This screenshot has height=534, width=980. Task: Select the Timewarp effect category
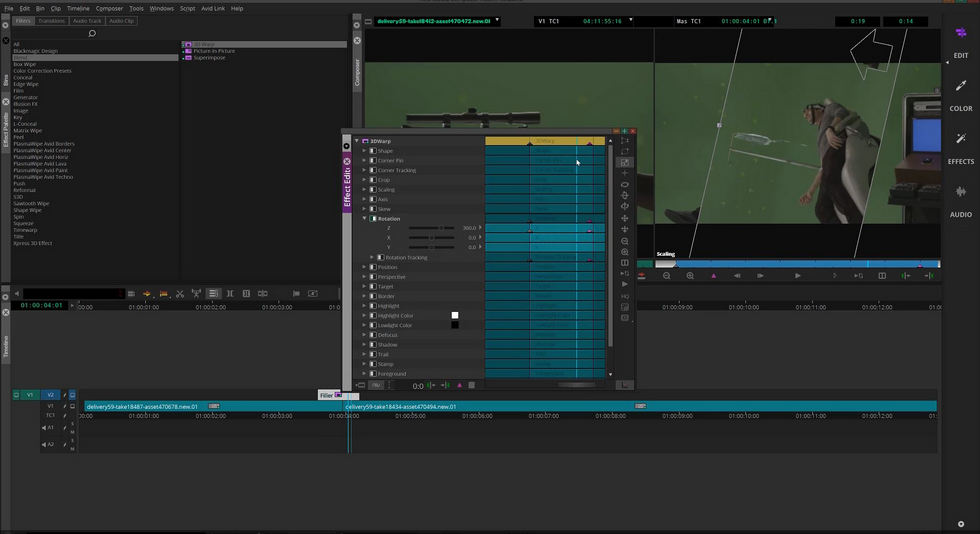[25, 229]
